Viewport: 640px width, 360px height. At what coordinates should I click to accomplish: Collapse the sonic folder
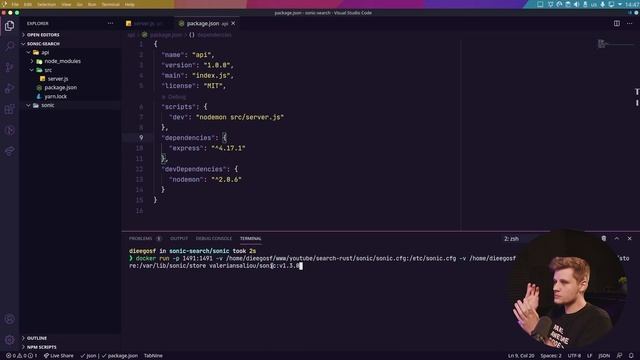70,105
